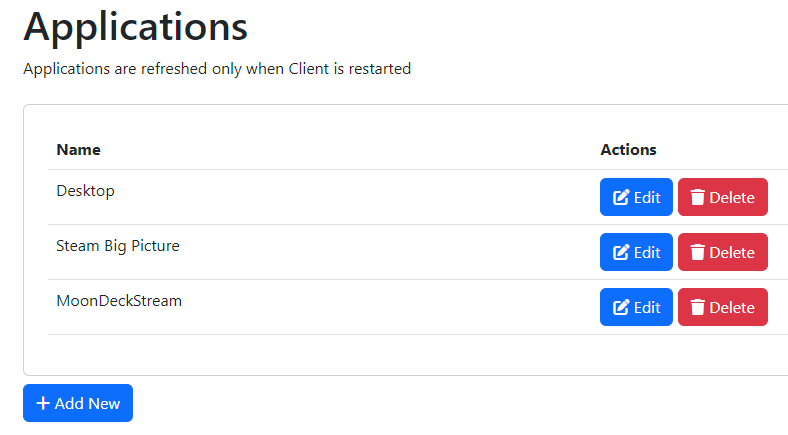Click the pencil icon beside Steam Big Picture
This screenshot has height=435, width=788.
pos(621,253)
